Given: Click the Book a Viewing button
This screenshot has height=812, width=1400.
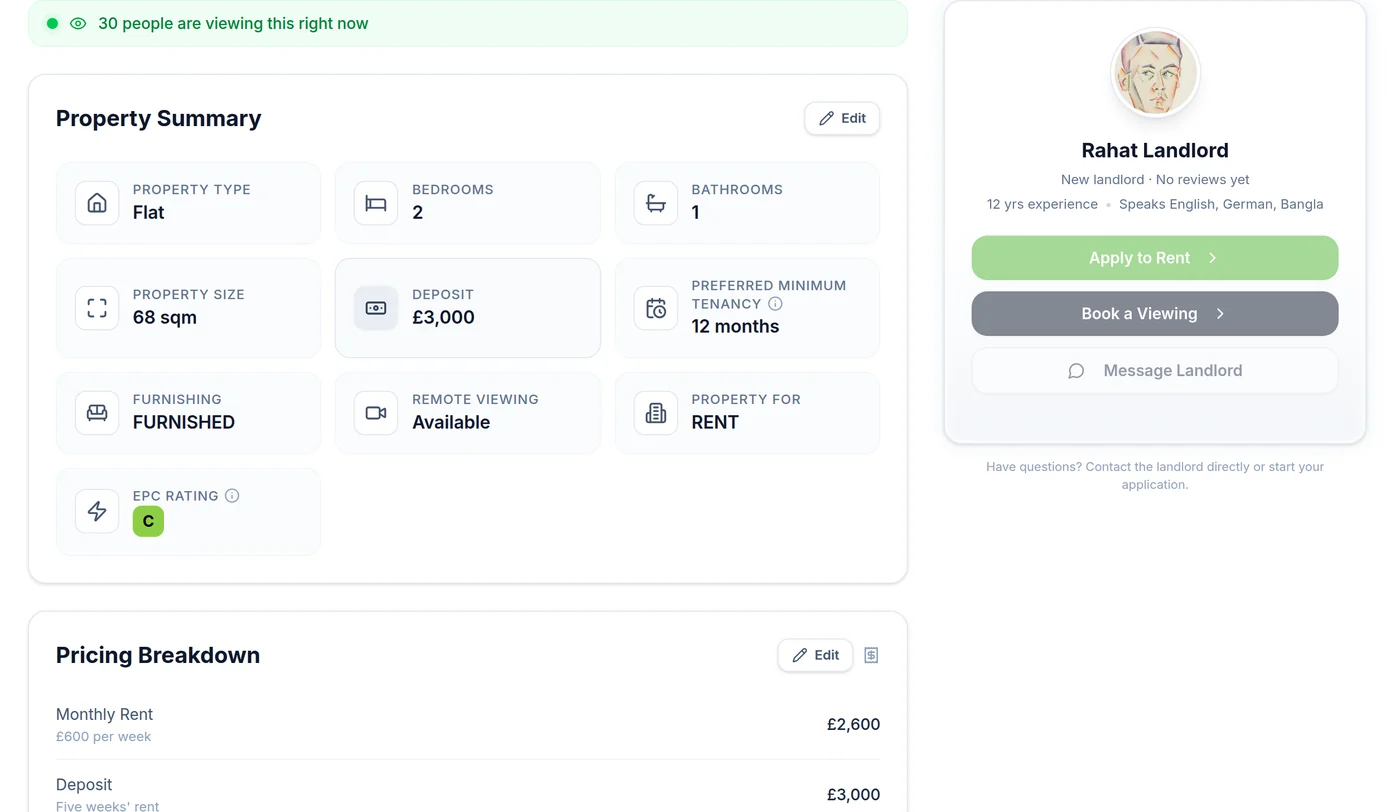Looking at the screenshot, I should pos(1155,314).
